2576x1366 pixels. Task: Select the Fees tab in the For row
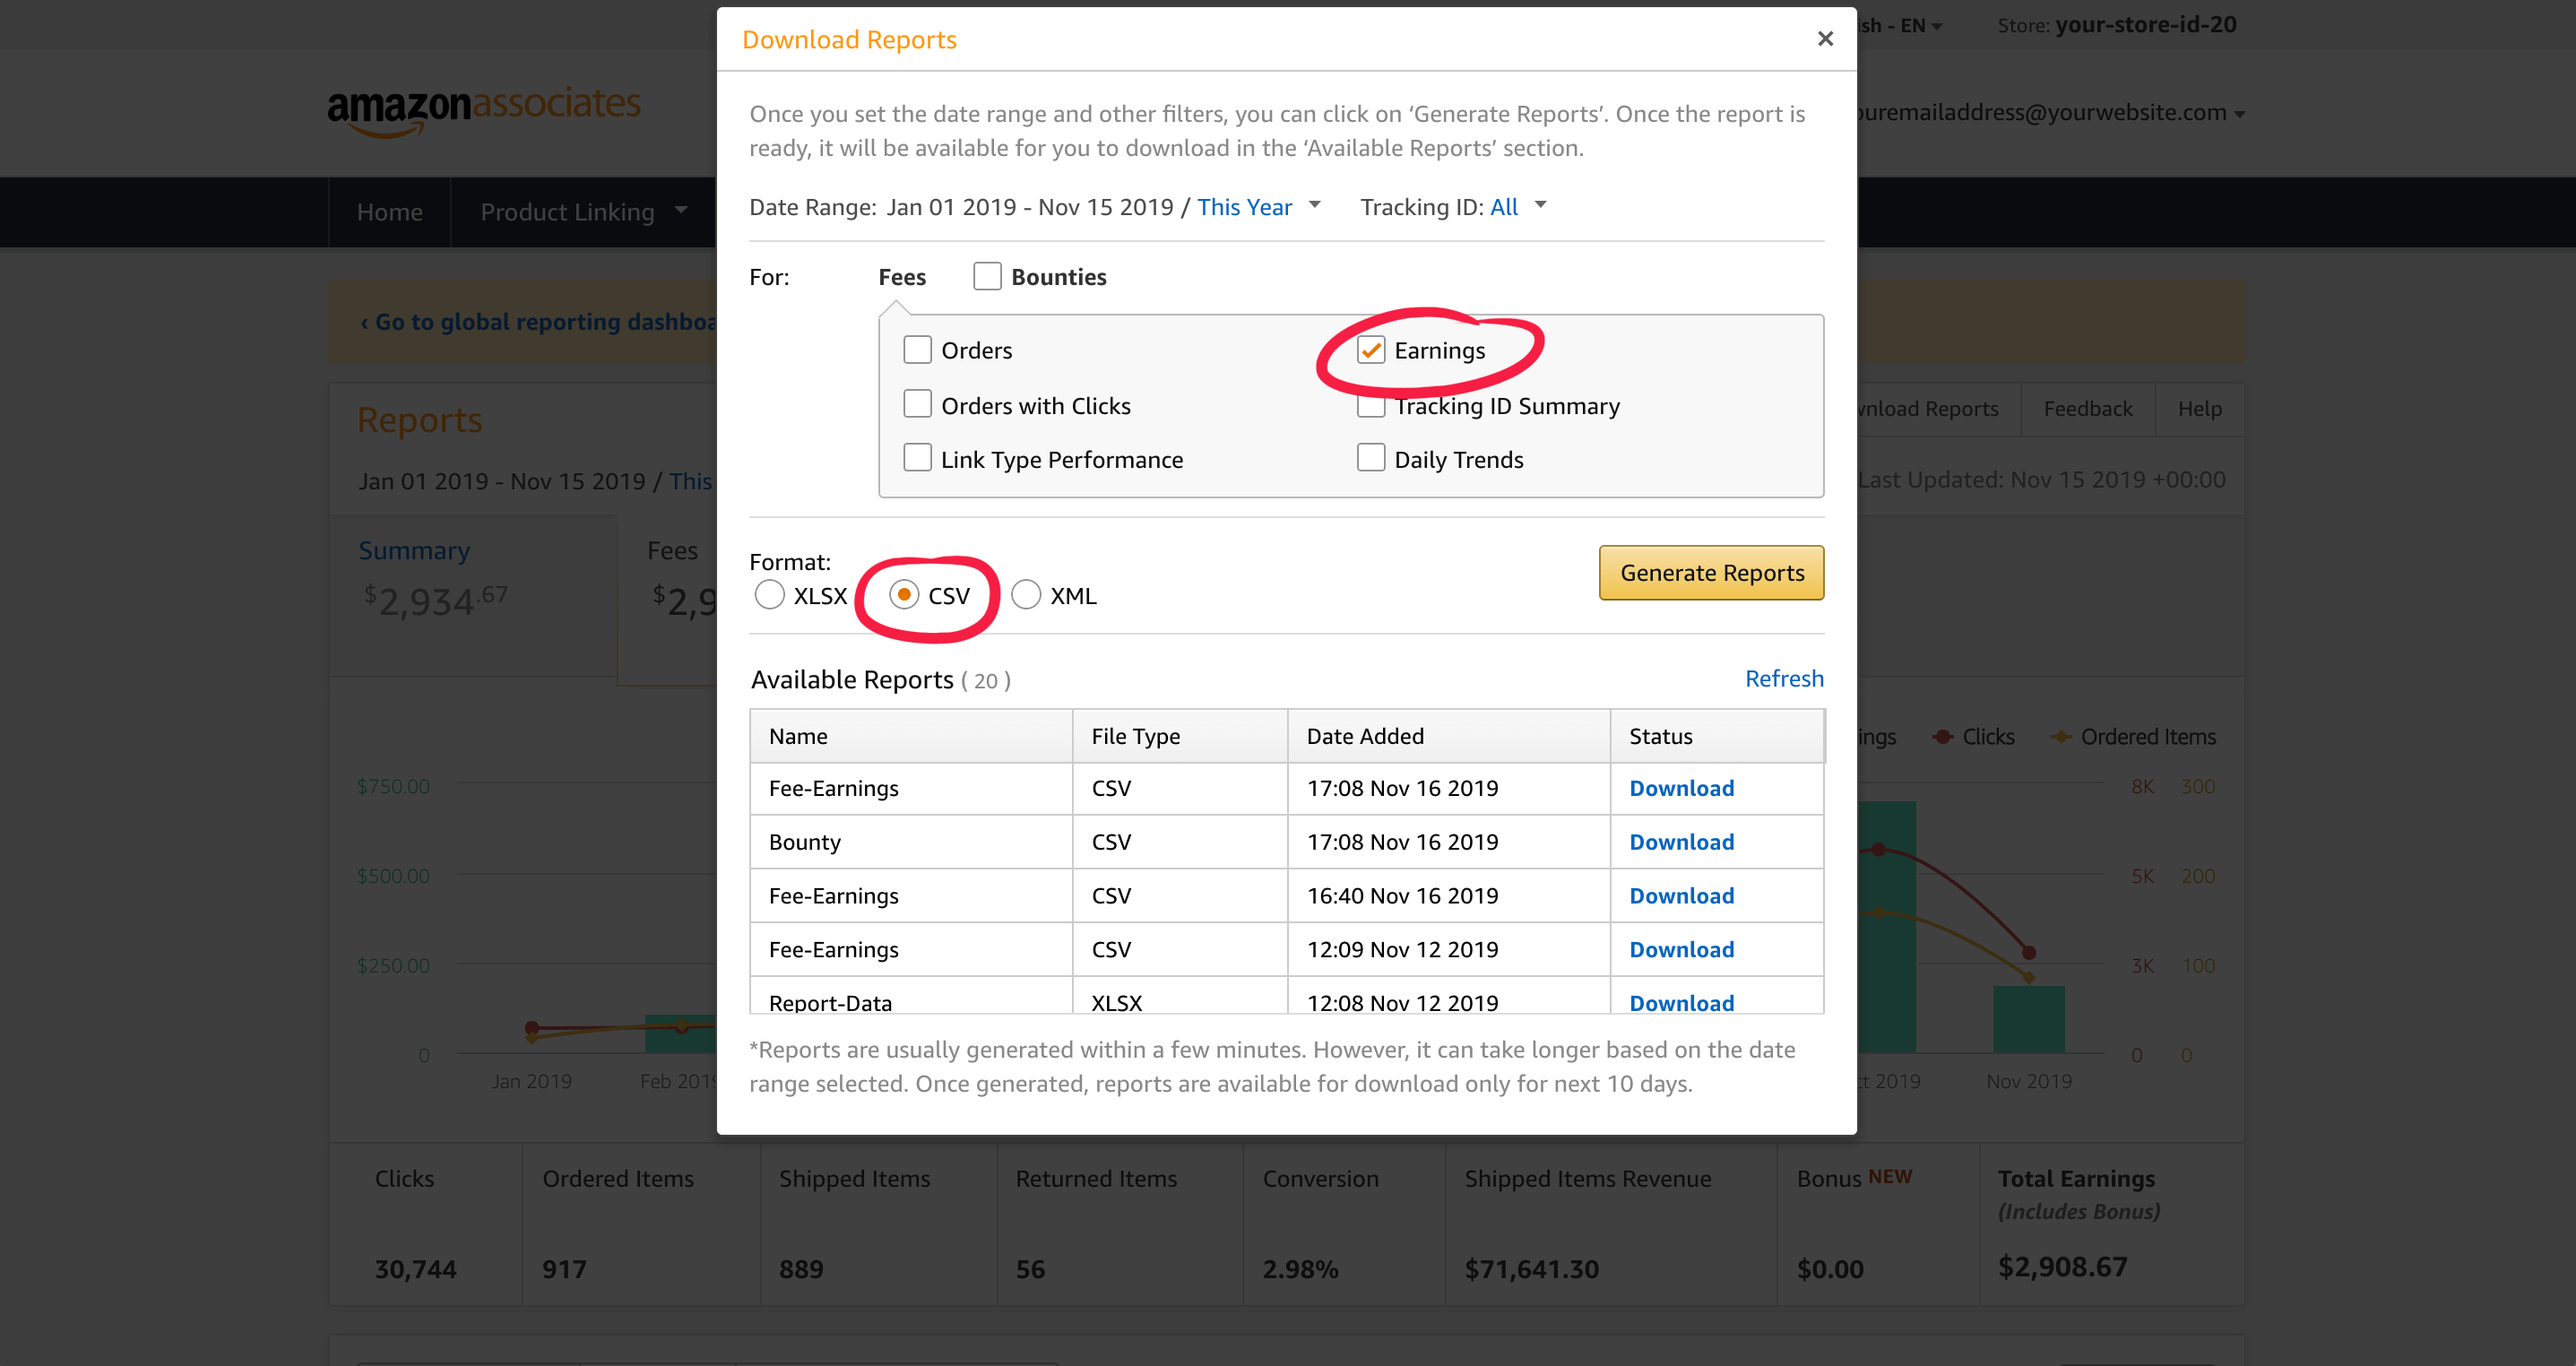point(901,277)
